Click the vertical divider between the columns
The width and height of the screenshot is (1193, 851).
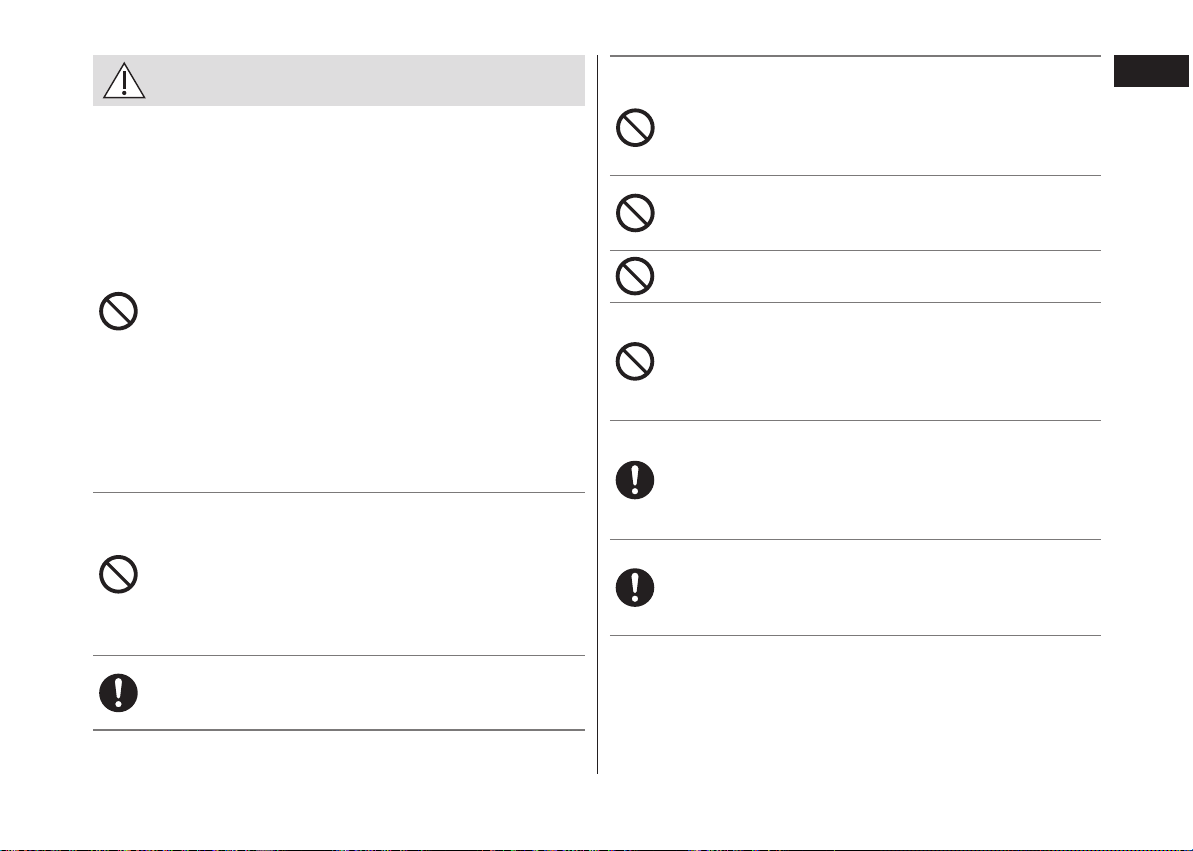click(597, 414)
